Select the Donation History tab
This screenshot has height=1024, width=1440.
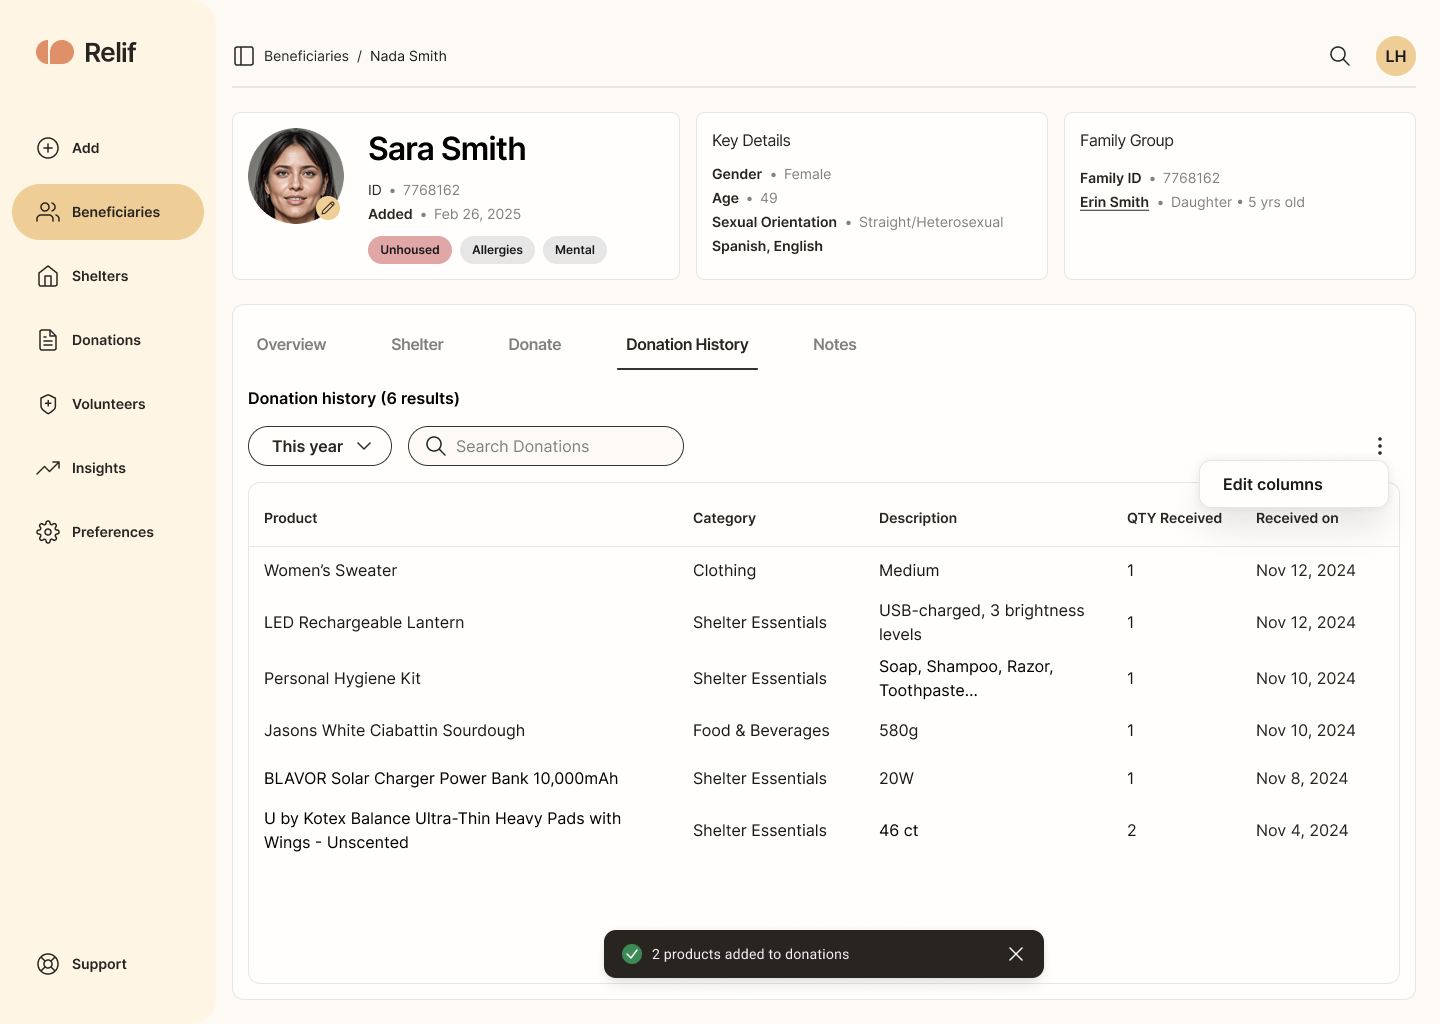click(687, 344)
